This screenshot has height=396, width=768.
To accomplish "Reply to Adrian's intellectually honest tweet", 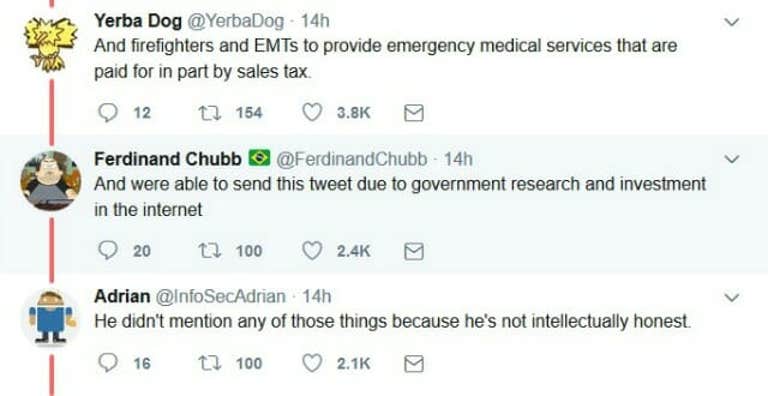I will [x=107, y=363].
